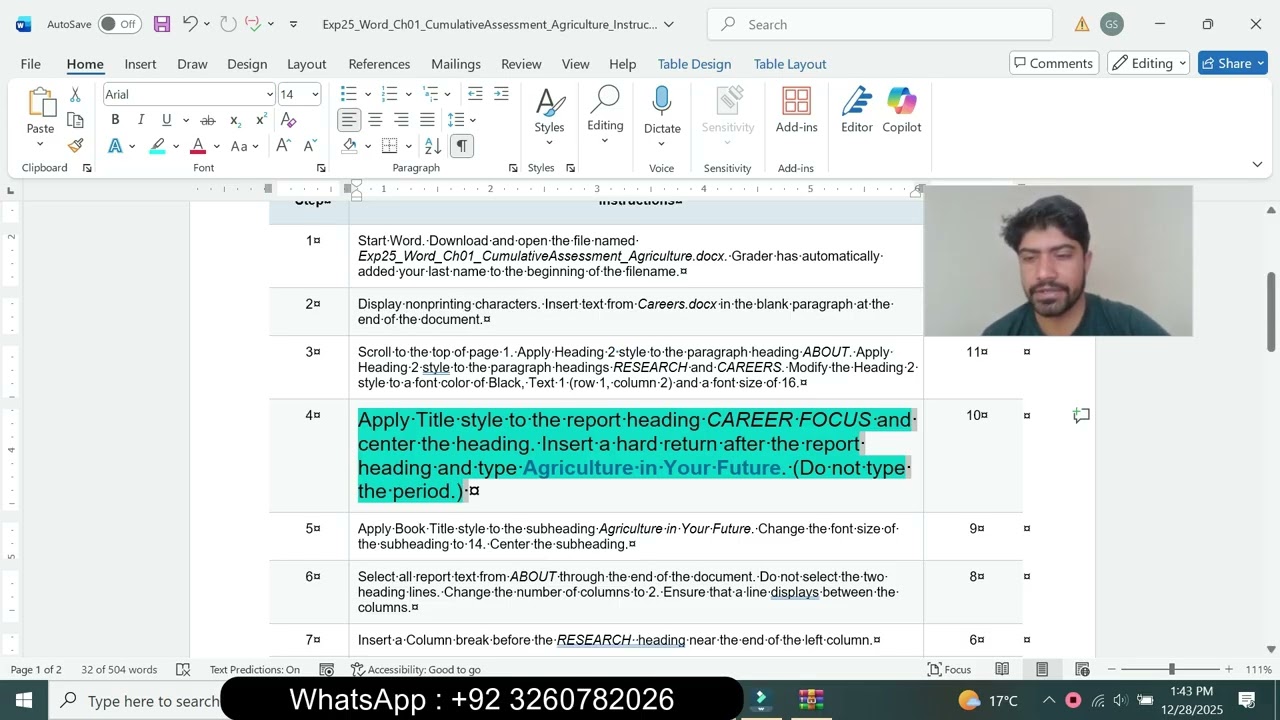Open the font name dropdown
1280x720 pixels.
(270, 94)
